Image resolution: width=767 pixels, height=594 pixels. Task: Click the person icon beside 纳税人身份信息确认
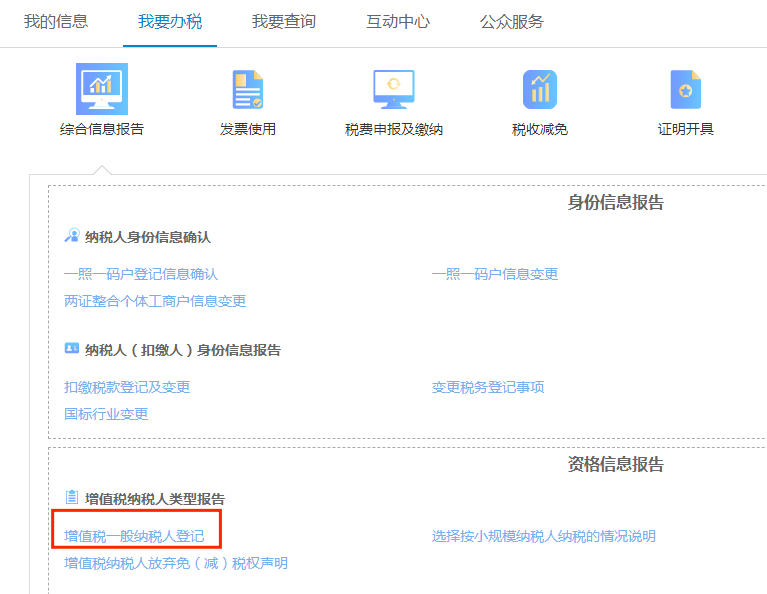[72, 235]
